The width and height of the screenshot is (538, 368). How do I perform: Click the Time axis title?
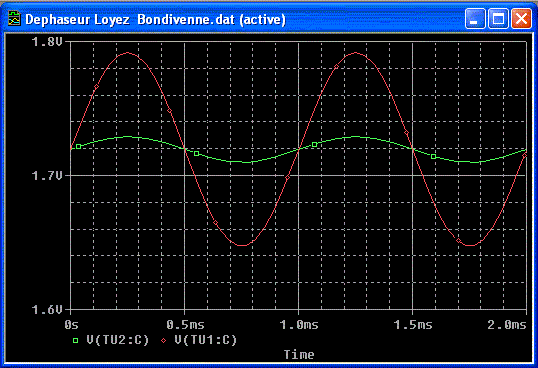(x=299, y=355)
